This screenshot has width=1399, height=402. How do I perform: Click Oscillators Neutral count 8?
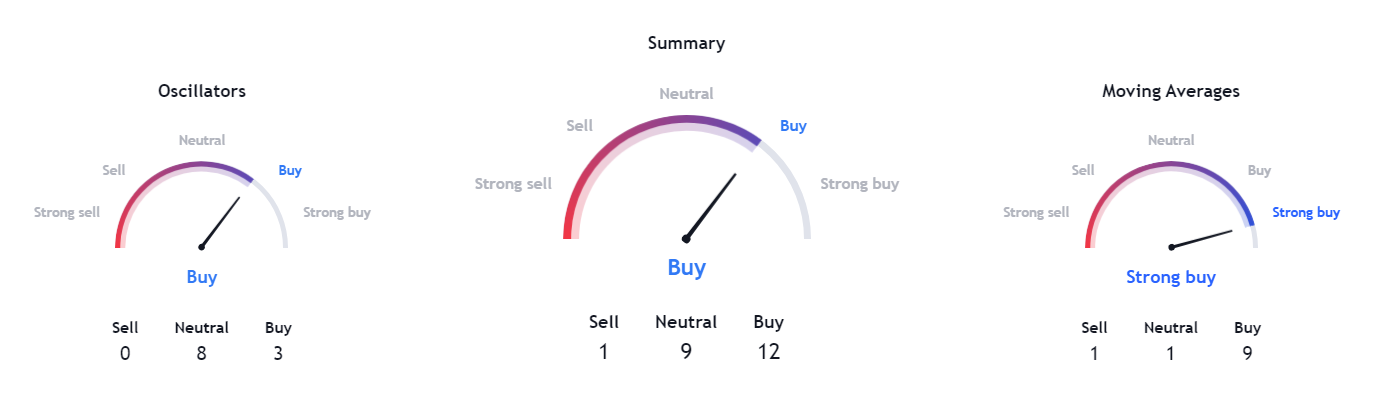pyautogui.click(x=202, y=353)
